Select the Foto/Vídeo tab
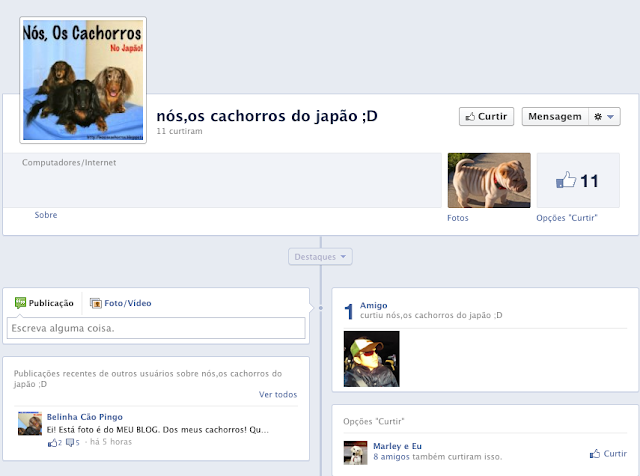Image resolution: width=640 pixels, height=476 pixels. (121, 303)
